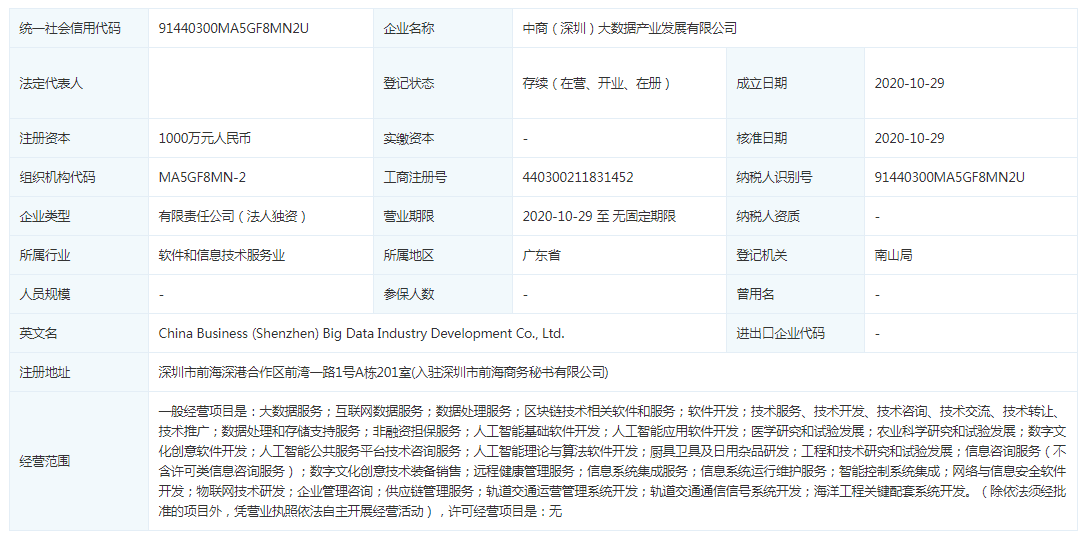Select the 2020-10-29 value beside 核准日期
Image resolution: width=1091 pixels, height=547 pixels.
click(909, 138)
